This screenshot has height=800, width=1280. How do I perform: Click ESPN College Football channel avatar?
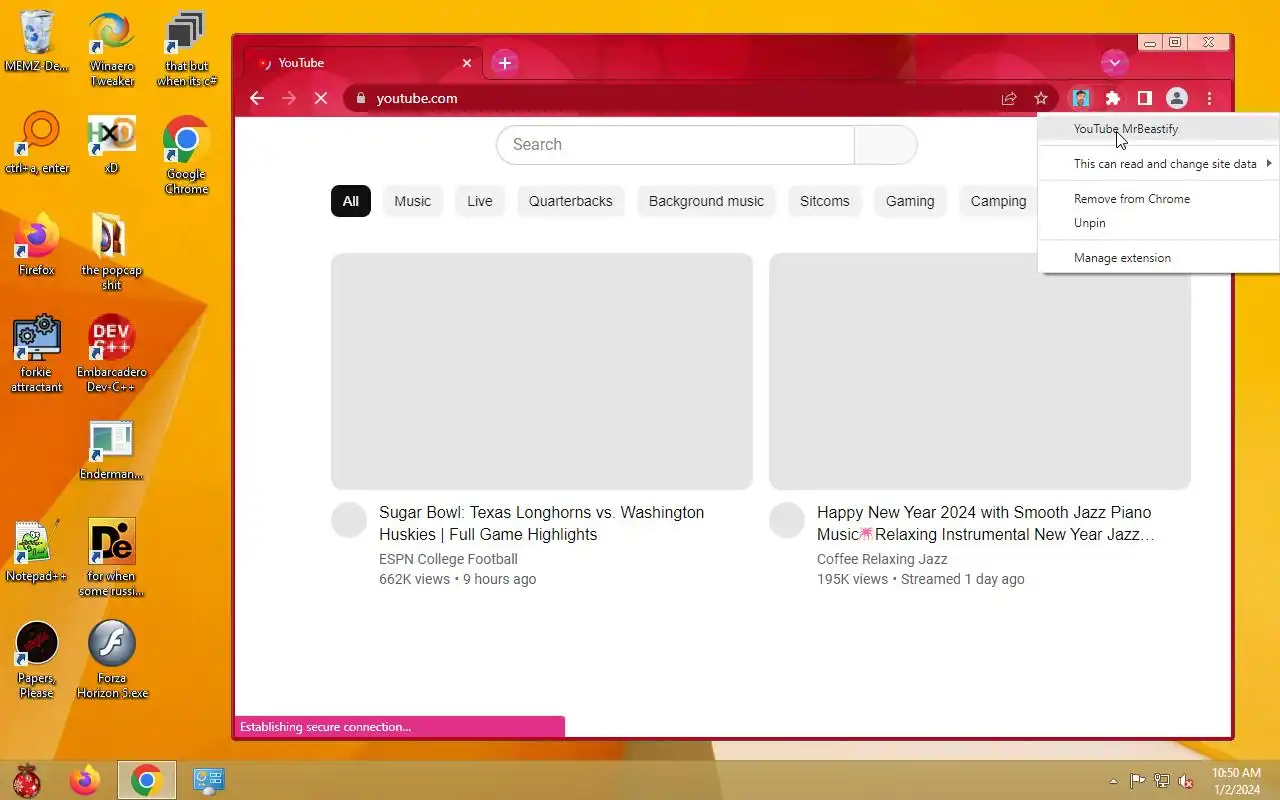click(349, 520)
